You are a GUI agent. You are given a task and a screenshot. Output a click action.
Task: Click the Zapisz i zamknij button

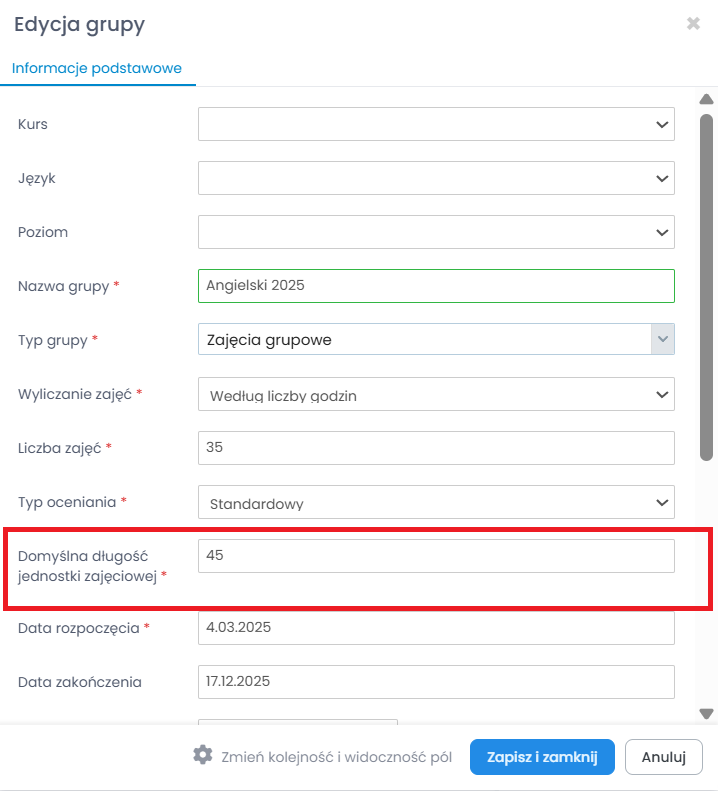(542, 757)
